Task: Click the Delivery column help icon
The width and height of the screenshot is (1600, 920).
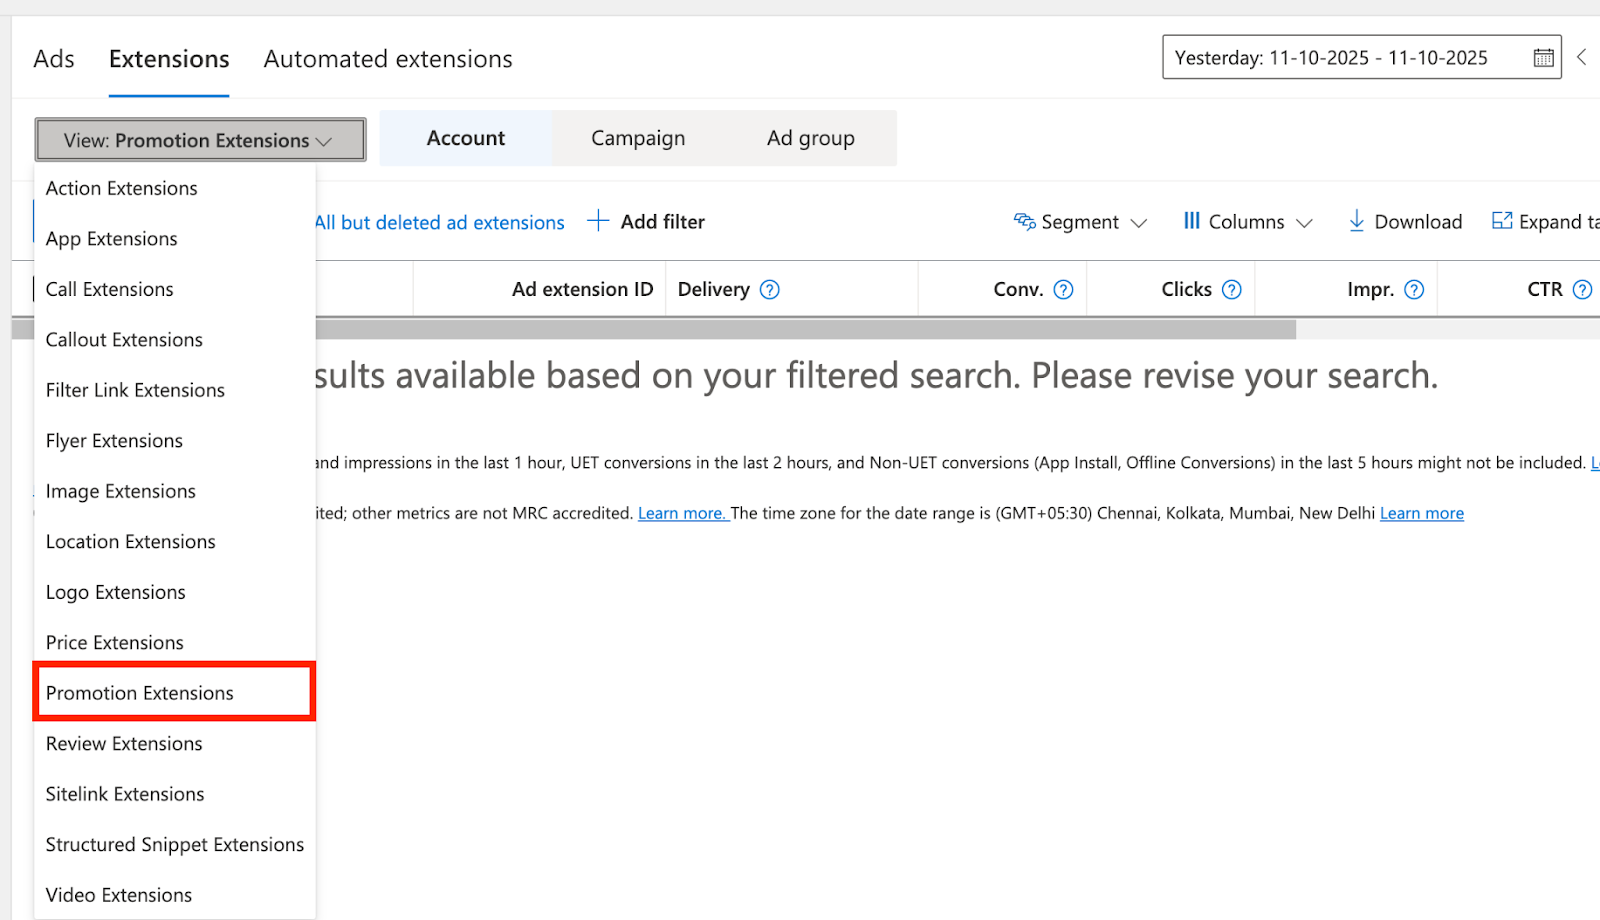Action: tap(769, 290)
